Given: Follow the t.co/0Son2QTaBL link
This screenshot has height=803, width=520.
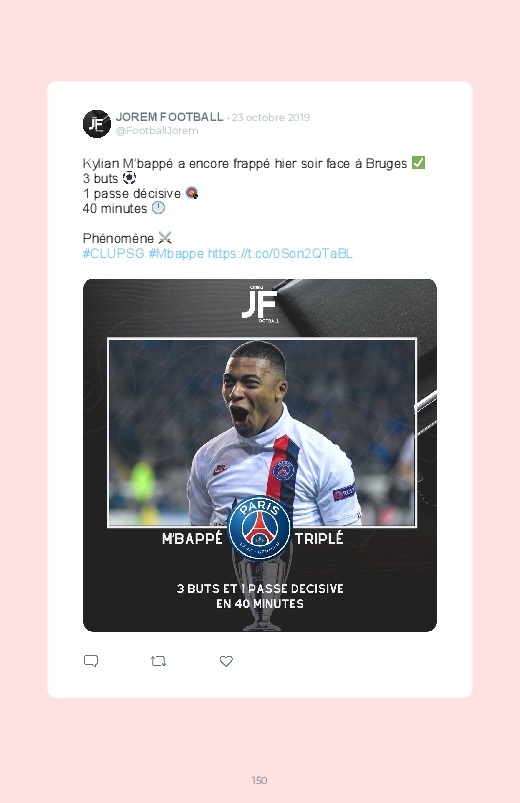Looking at the screenshot, I should [x=280, y=253].
